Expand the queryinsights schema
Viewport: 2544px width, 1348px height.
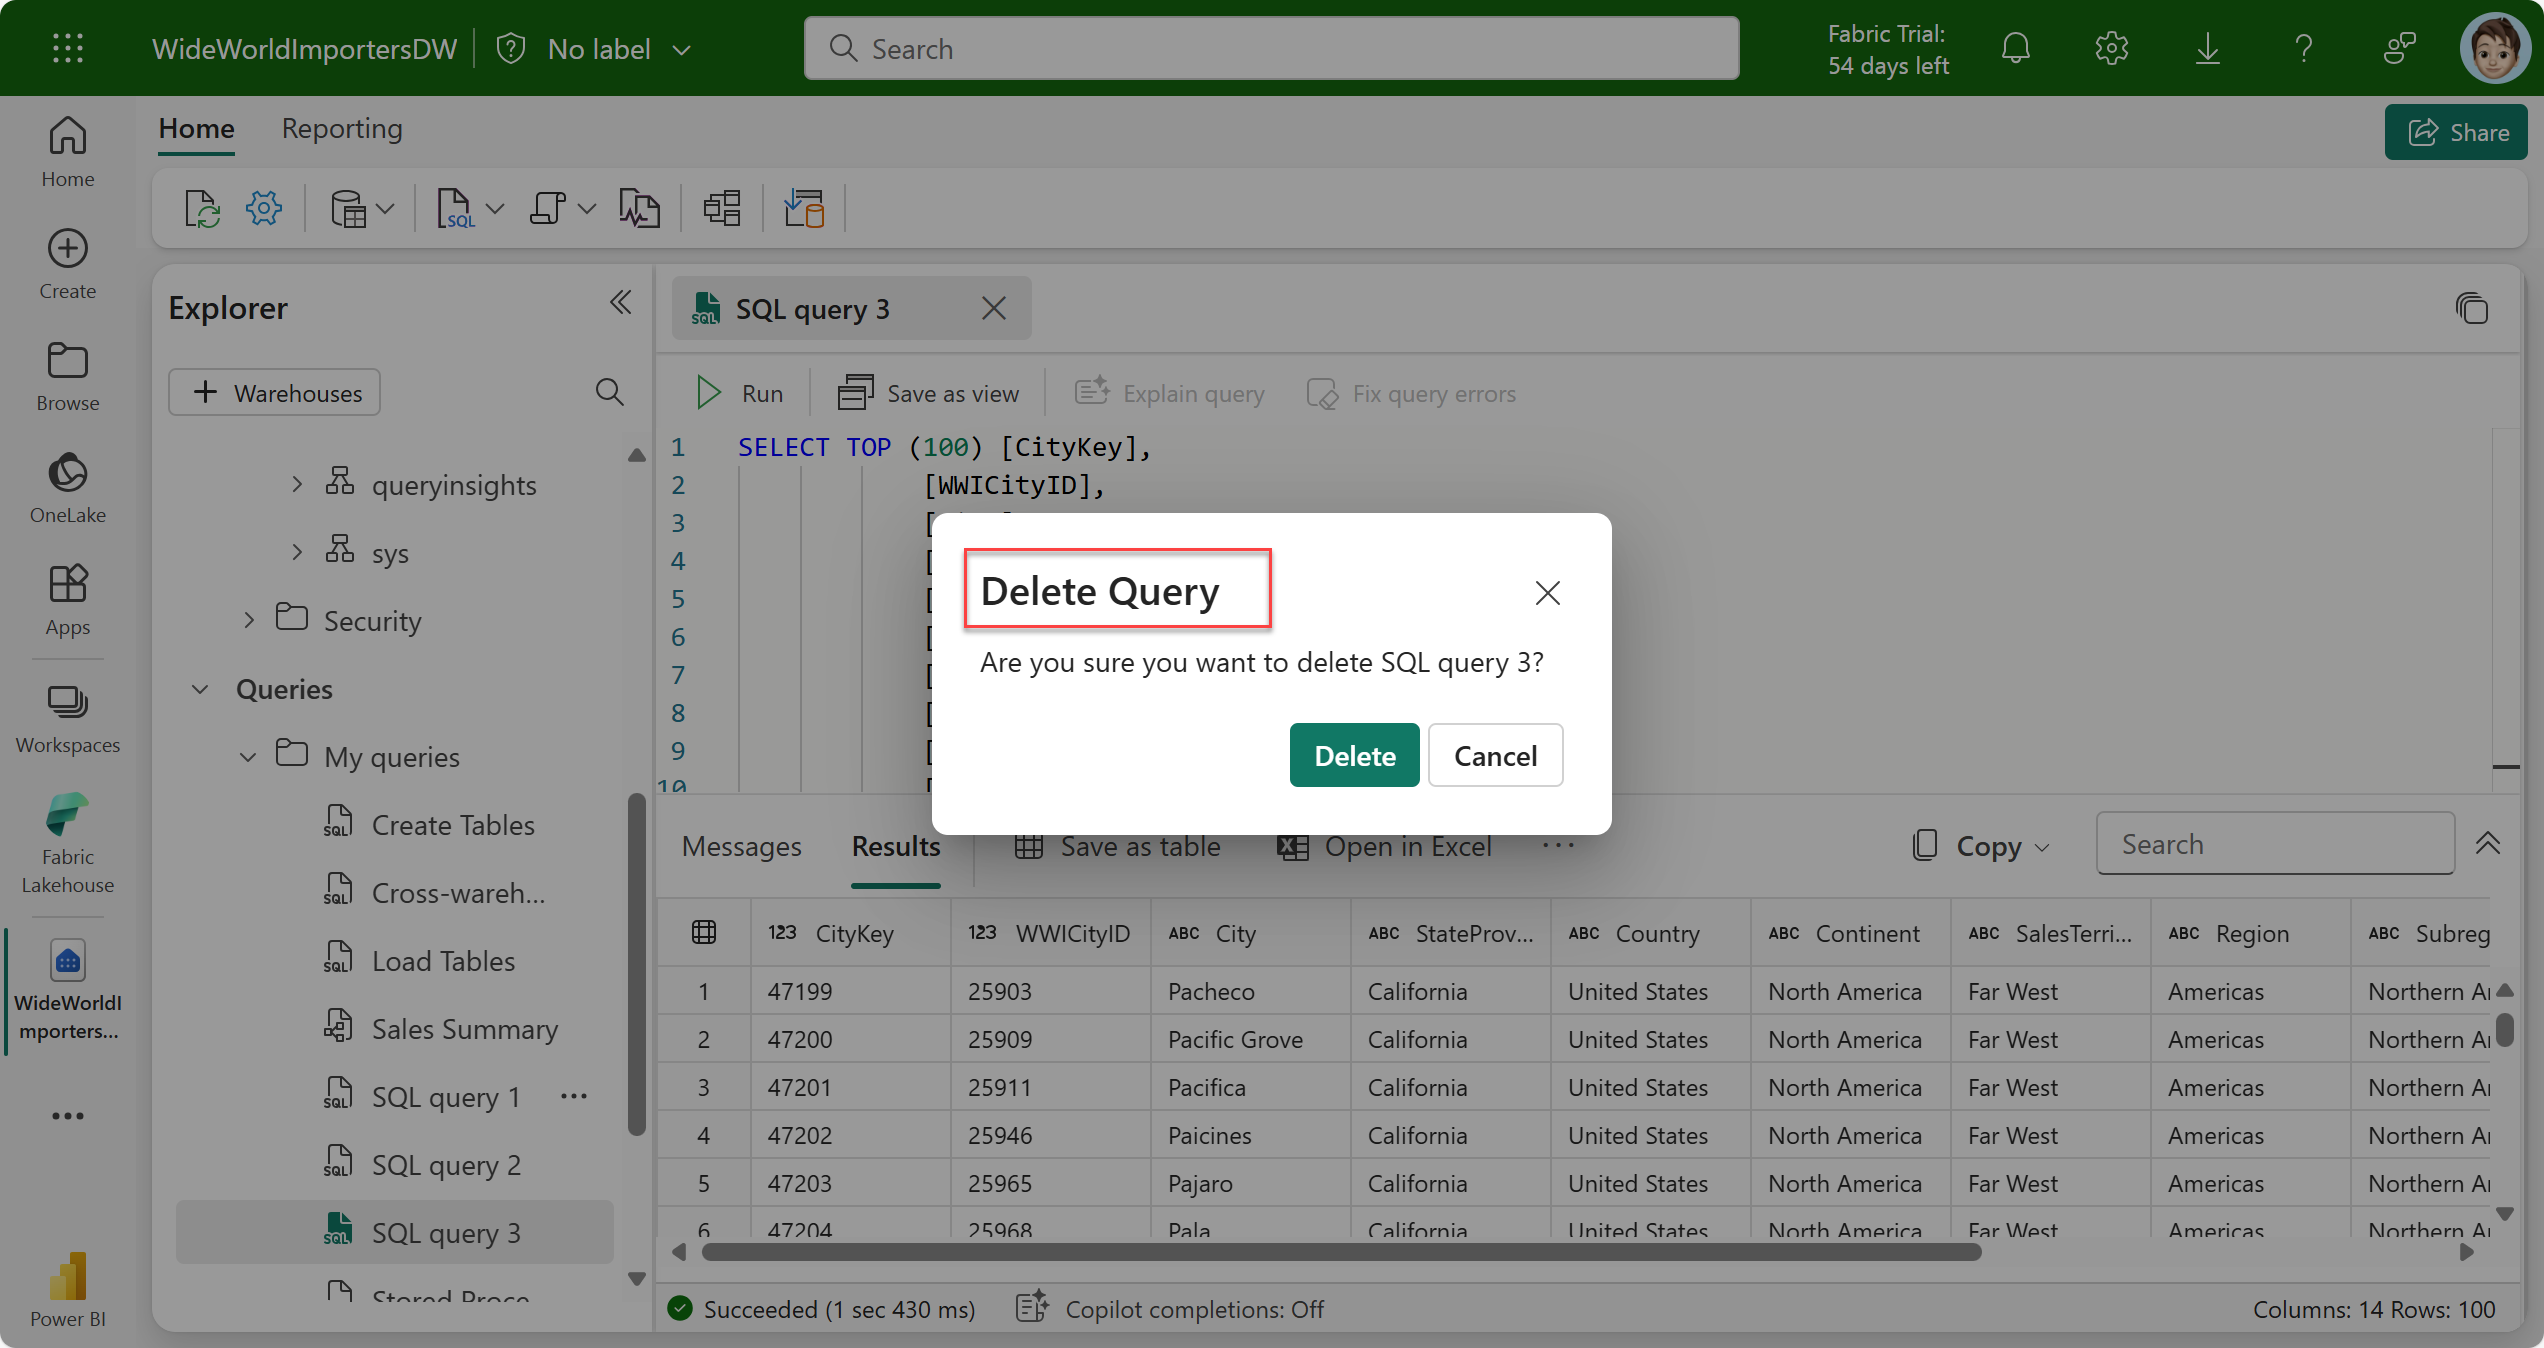[297, 485]
